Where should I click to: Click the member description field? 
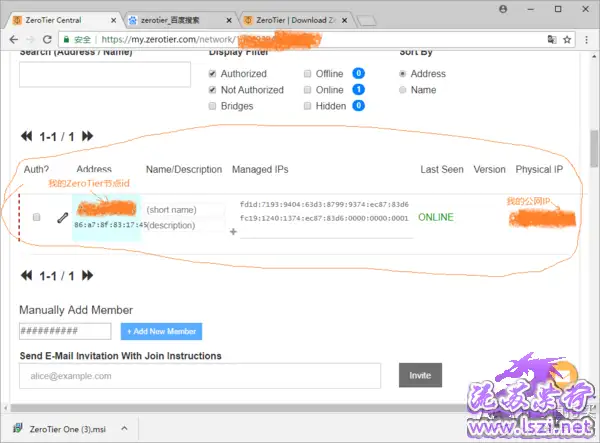coord(184,225)
